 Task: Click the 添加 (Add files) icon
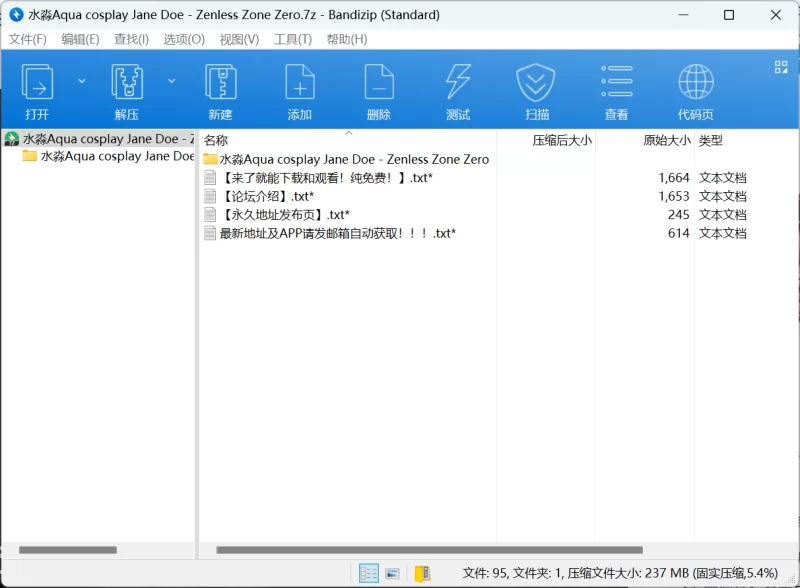299,90
